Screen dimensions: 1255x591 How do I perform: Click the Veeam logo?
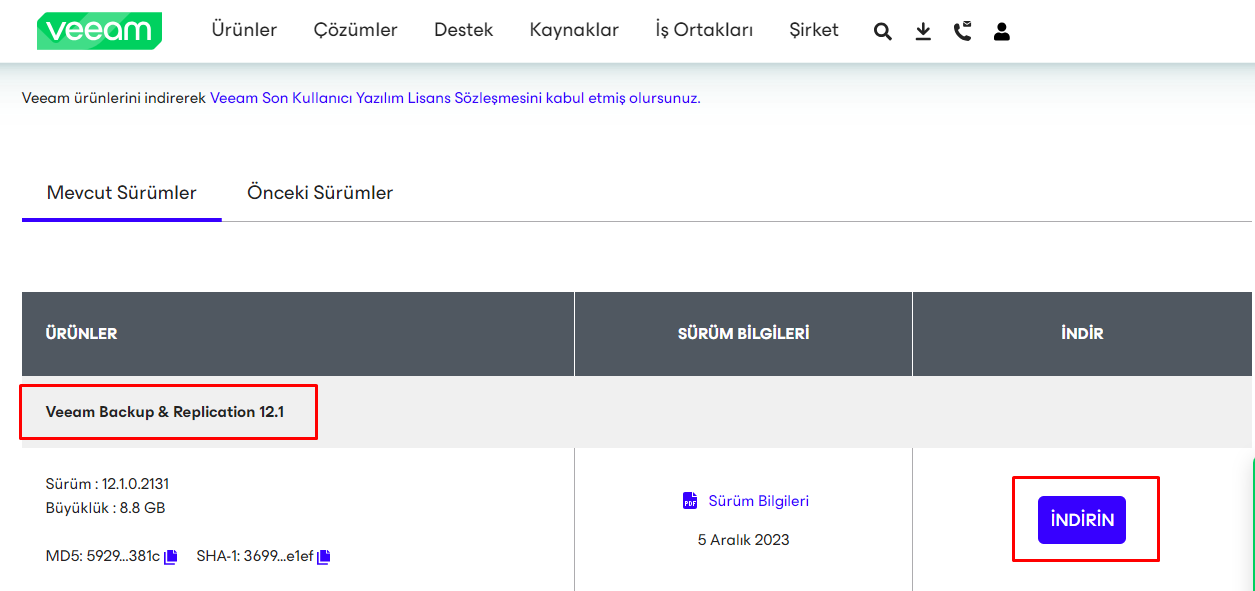[99, 31]
